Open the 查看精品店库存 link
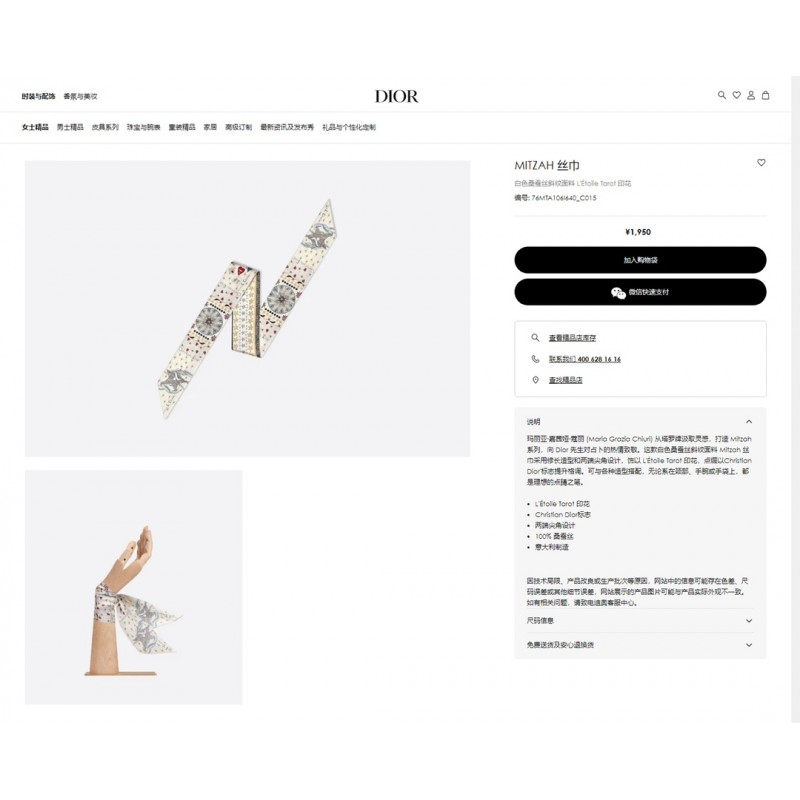 572,338
